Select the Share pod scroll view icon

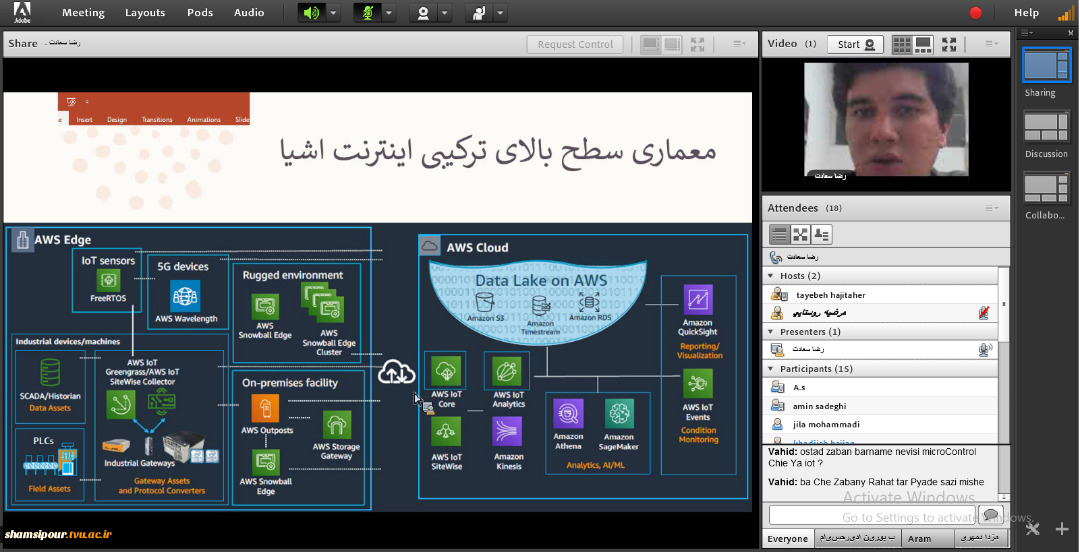[x=672, y=44]
